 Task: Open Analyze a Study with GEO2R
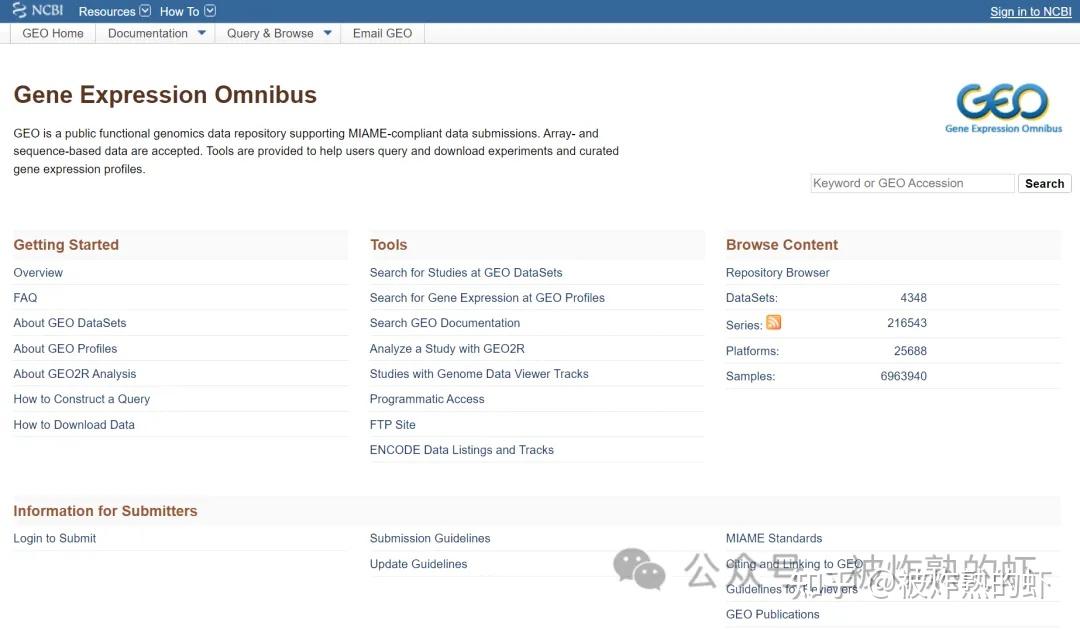tap(447, 348)
